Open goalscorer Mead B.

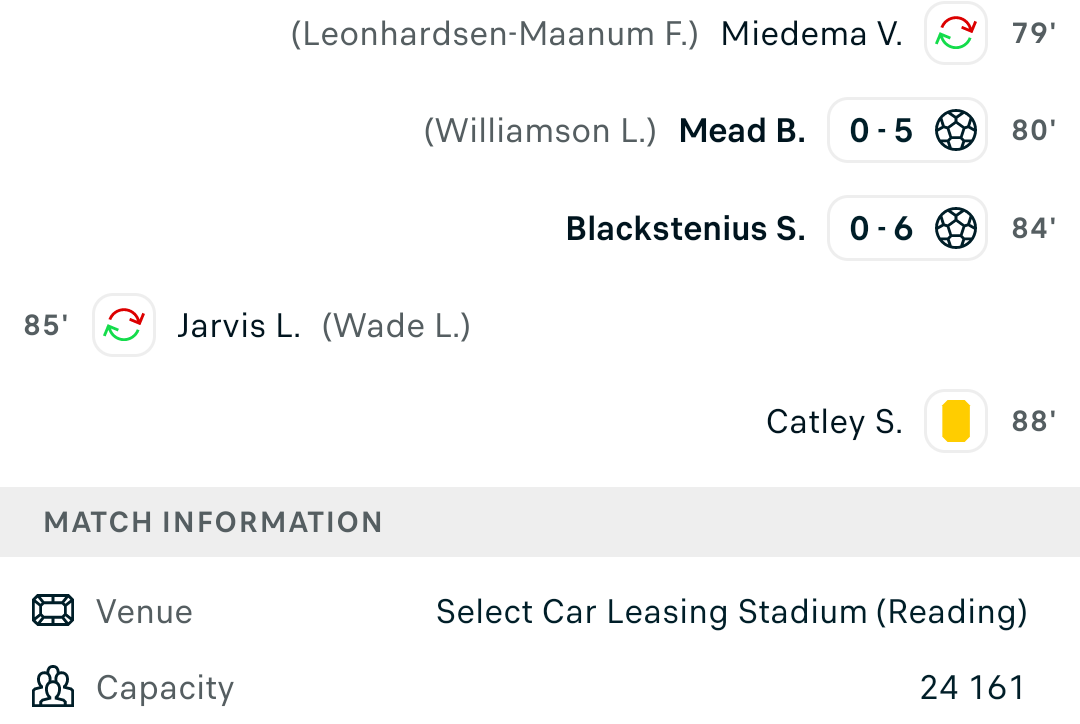742,131
